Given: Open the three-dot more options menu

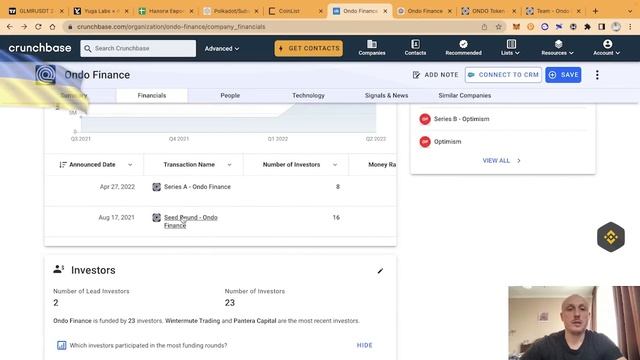Looking at the screenshot, I should [597, 75].
